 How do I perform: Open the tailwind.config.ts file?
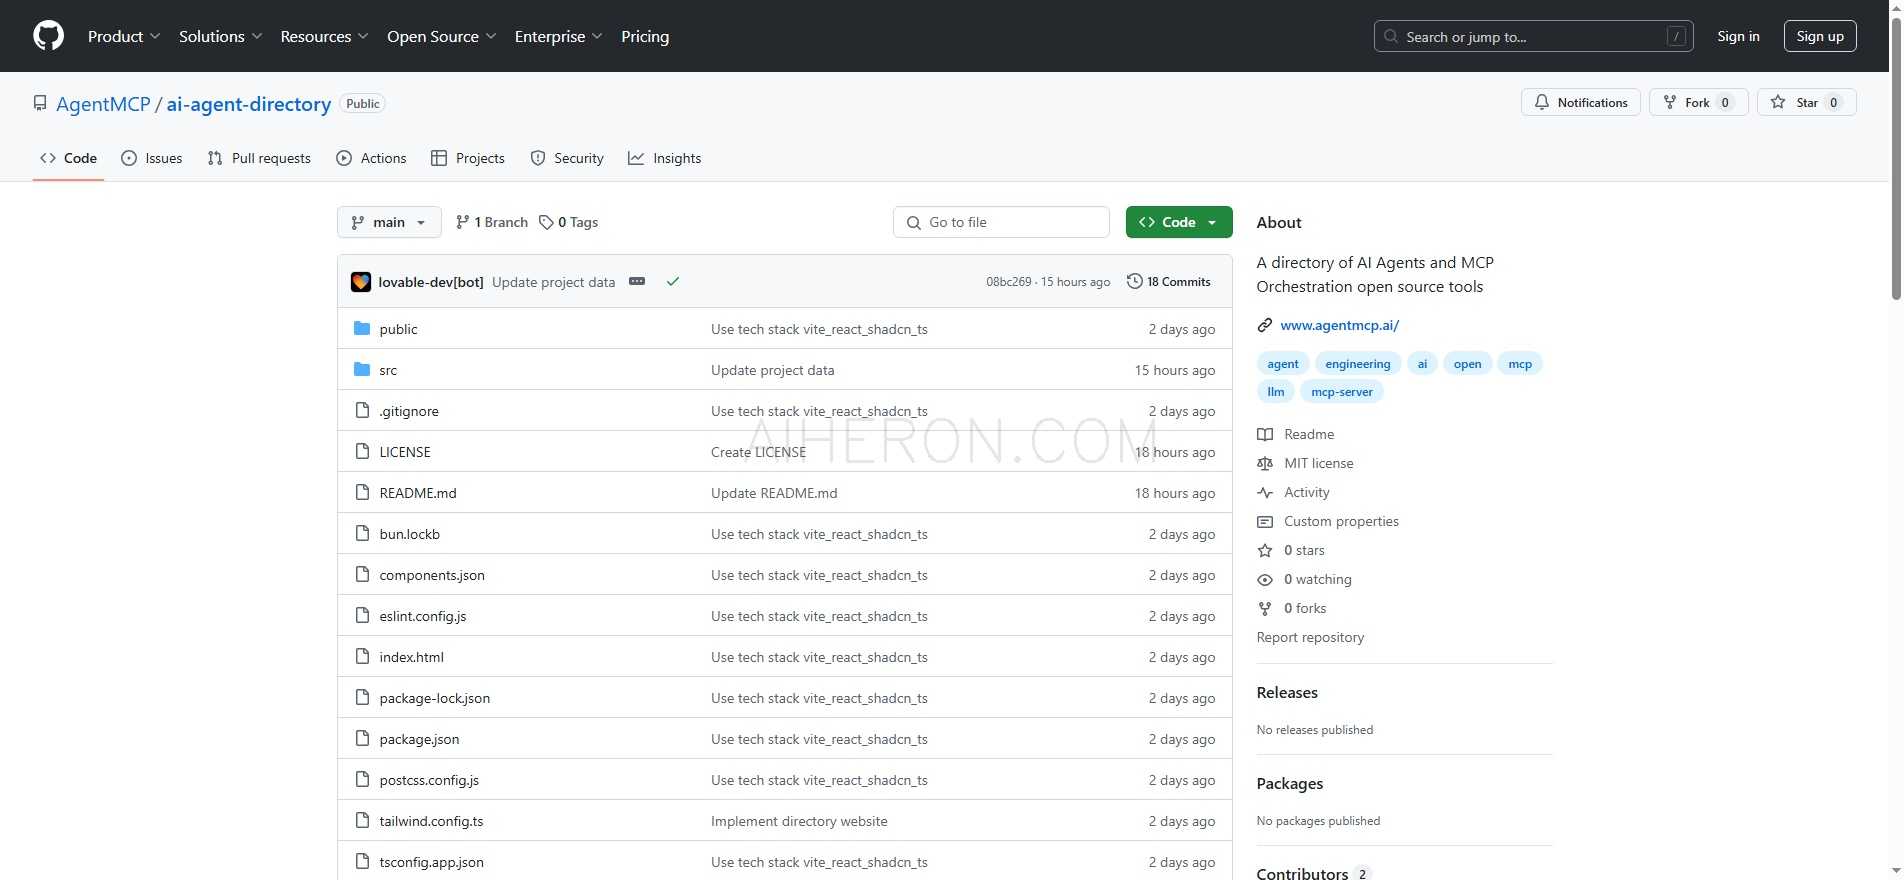[431, 821]
